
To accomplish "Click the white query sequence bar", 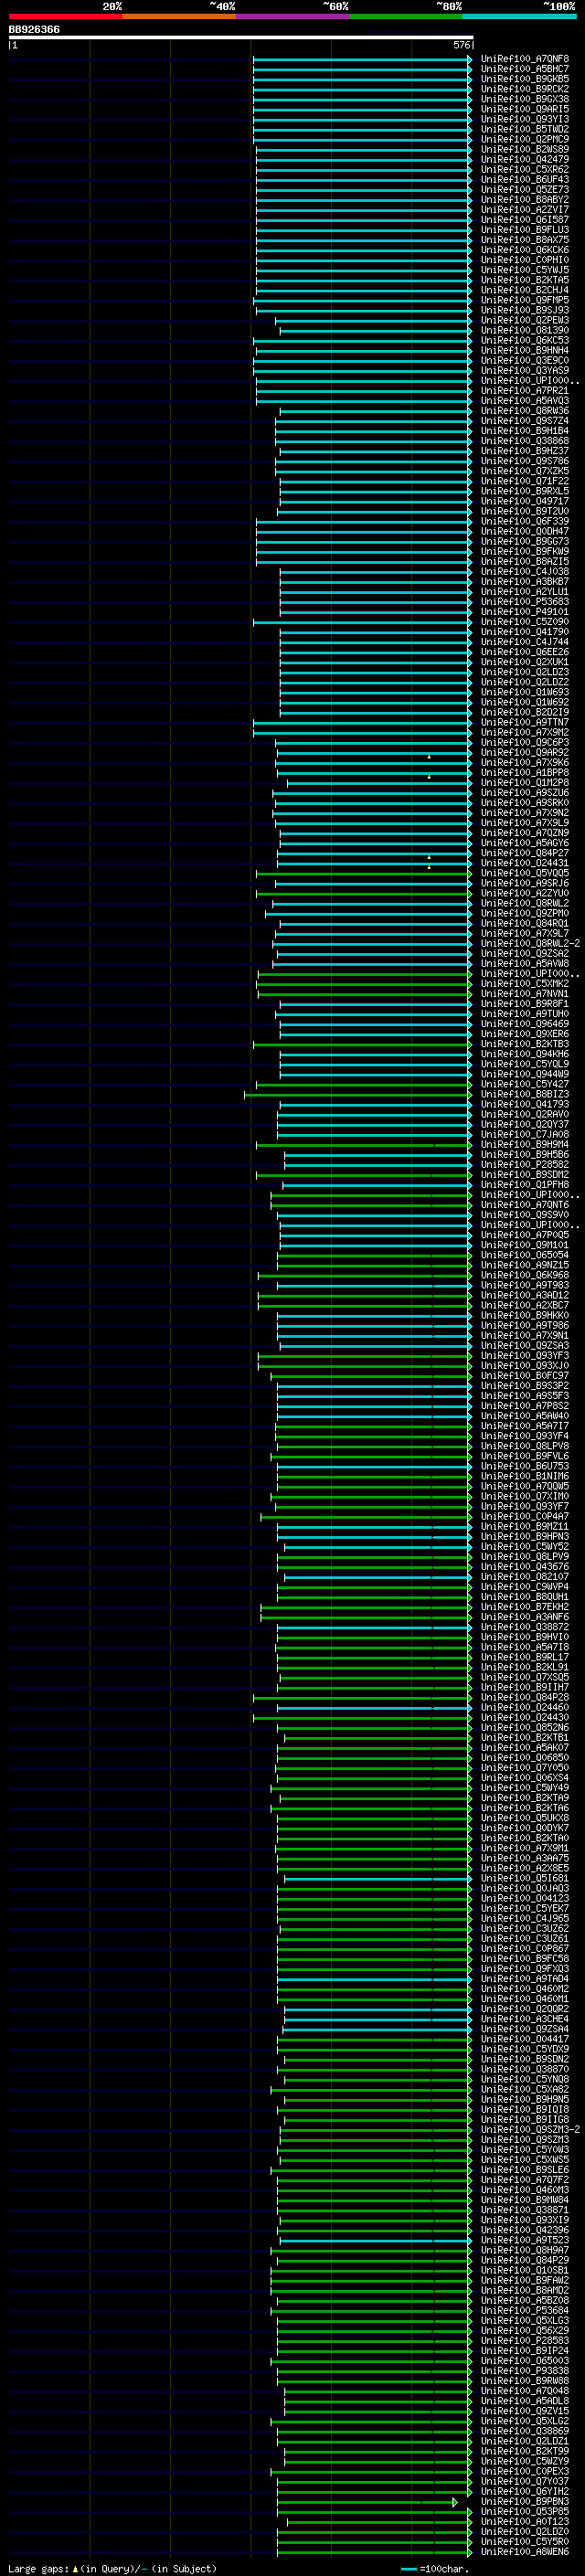I will 241,37.
